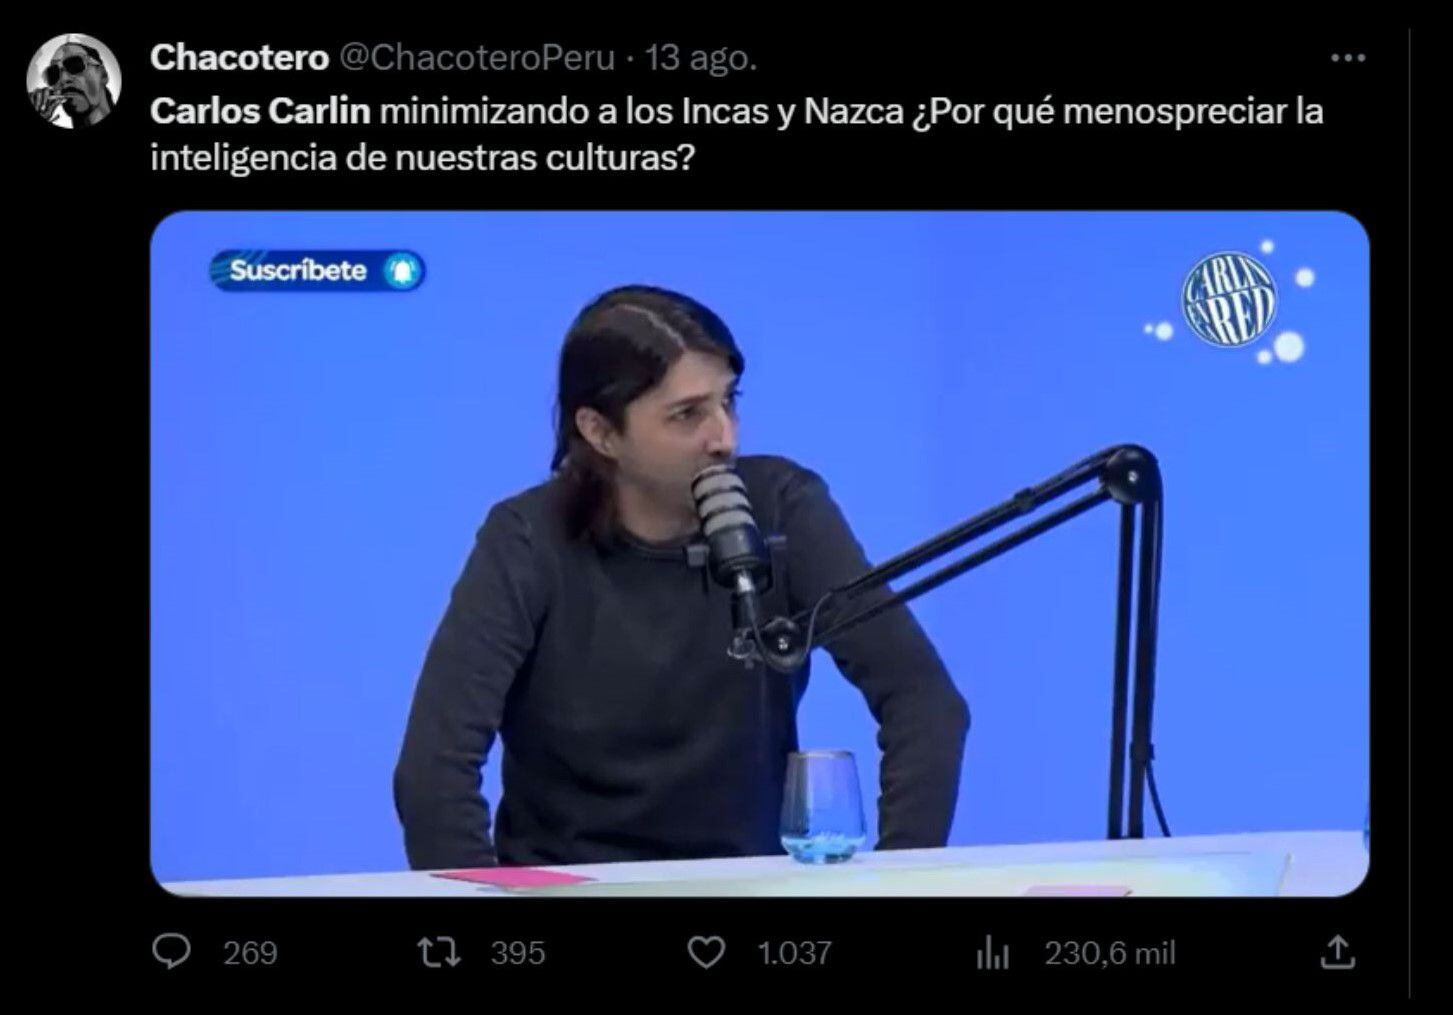1453x1015 pixels.
Task: Click the share upload icon
Action: (x=1337, y=952)
